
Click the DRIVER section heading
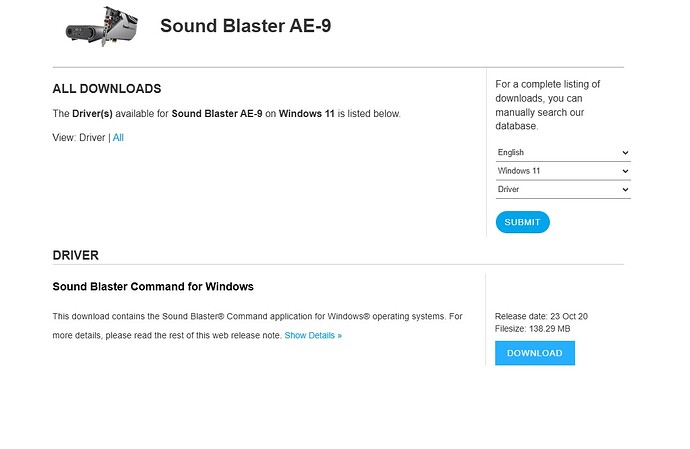coord(76,256)
